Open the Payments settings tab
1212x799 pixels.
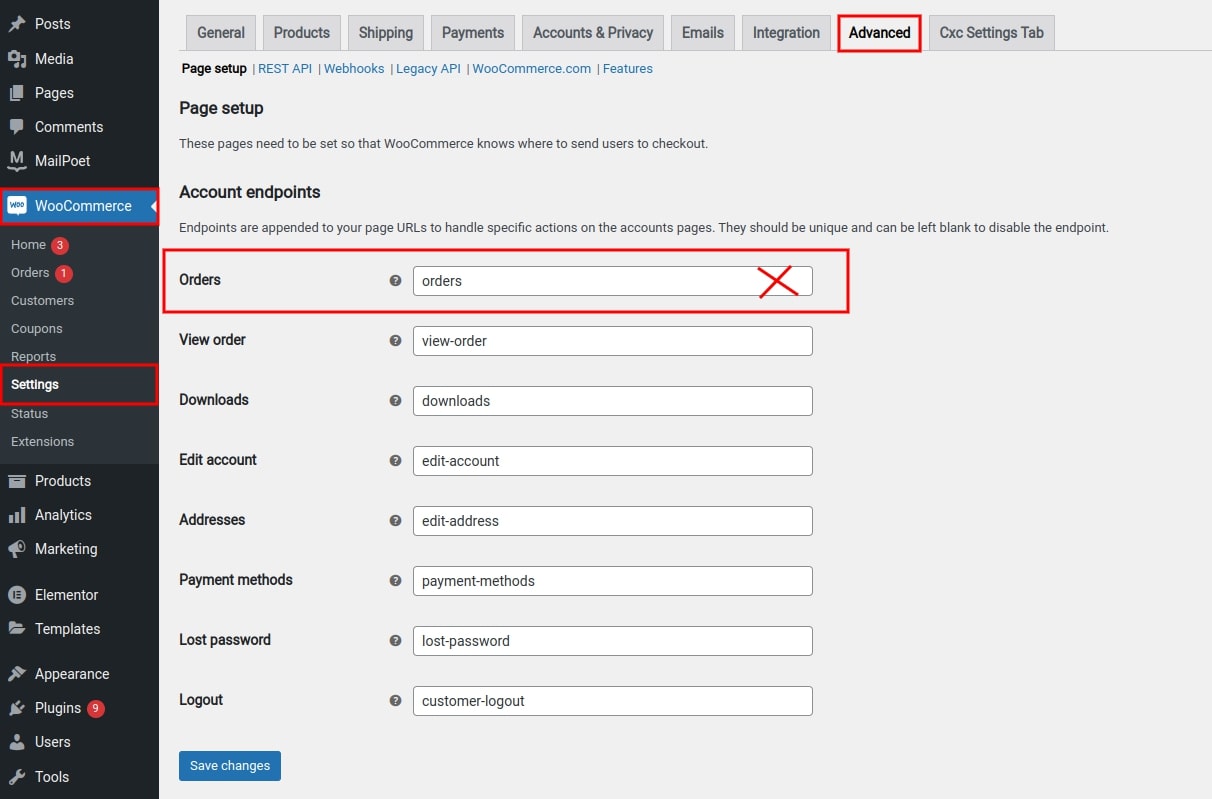472,32
